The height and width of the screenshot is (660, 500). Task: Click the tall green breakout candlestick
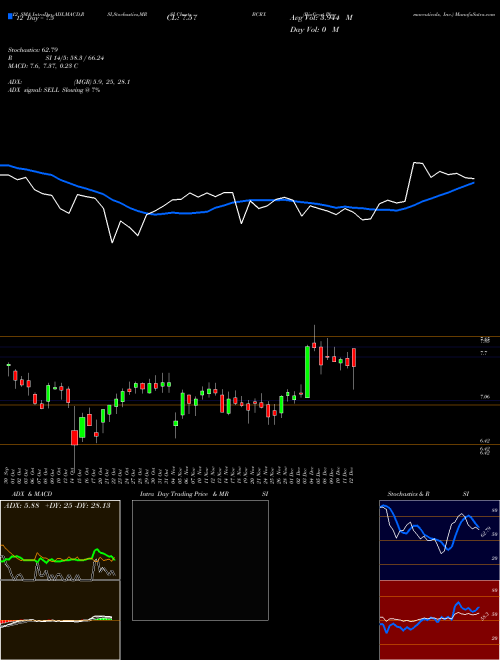pos(308,372)
